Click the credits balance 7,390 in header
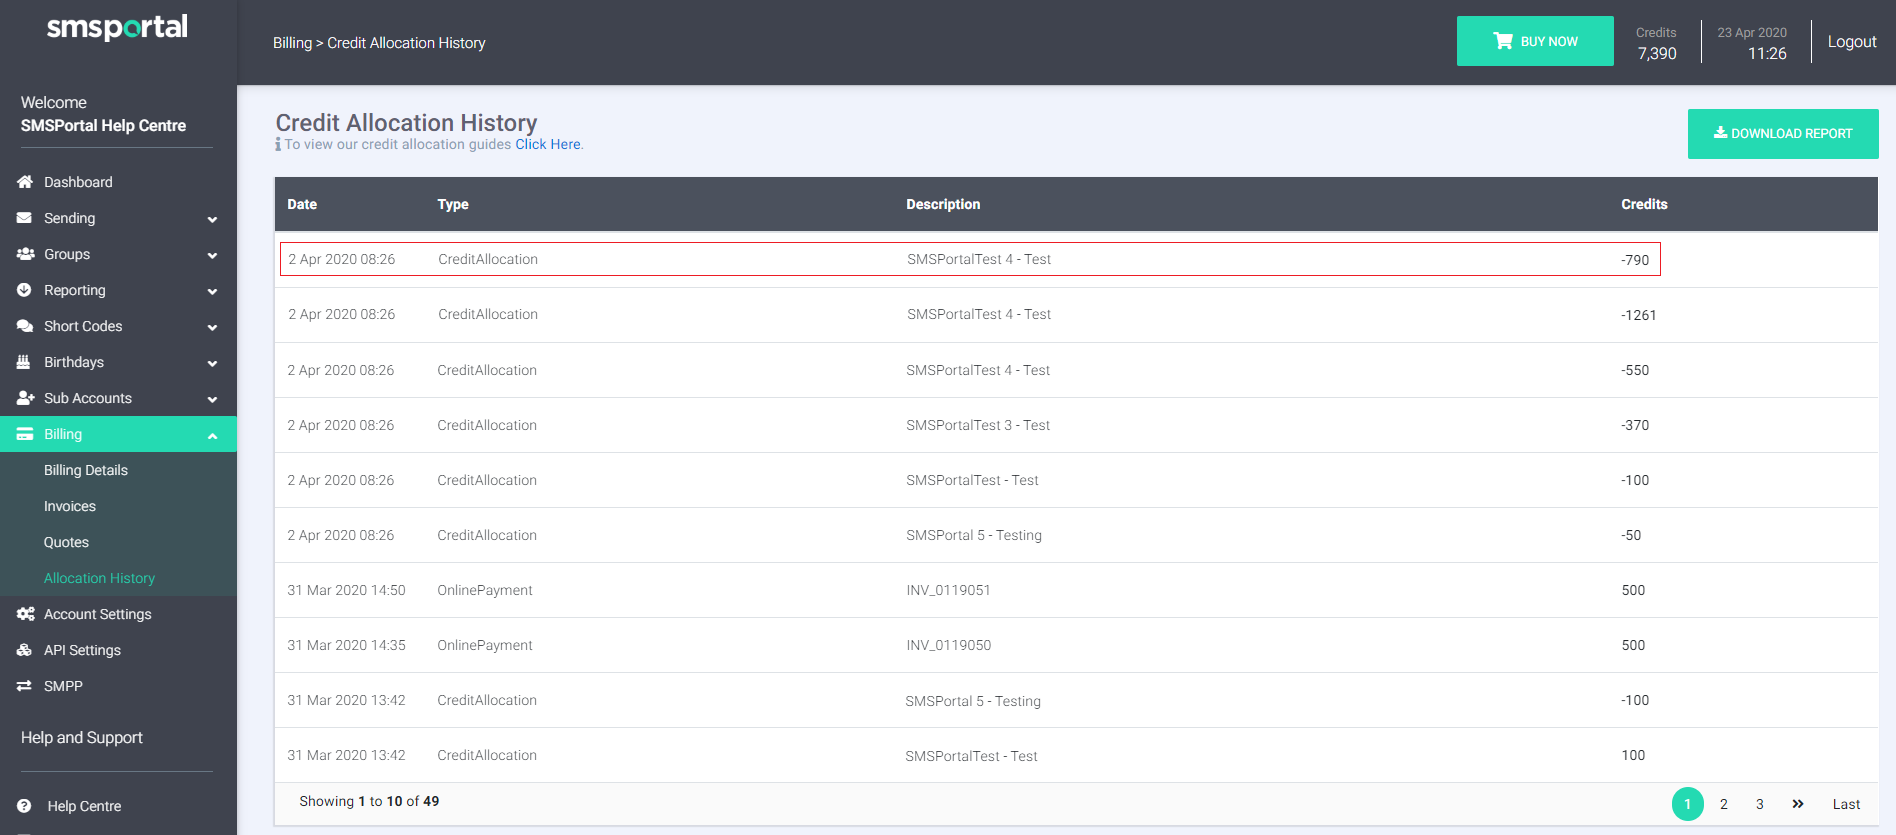Viewport: 1896px width, 835px height. point(1657,54)
